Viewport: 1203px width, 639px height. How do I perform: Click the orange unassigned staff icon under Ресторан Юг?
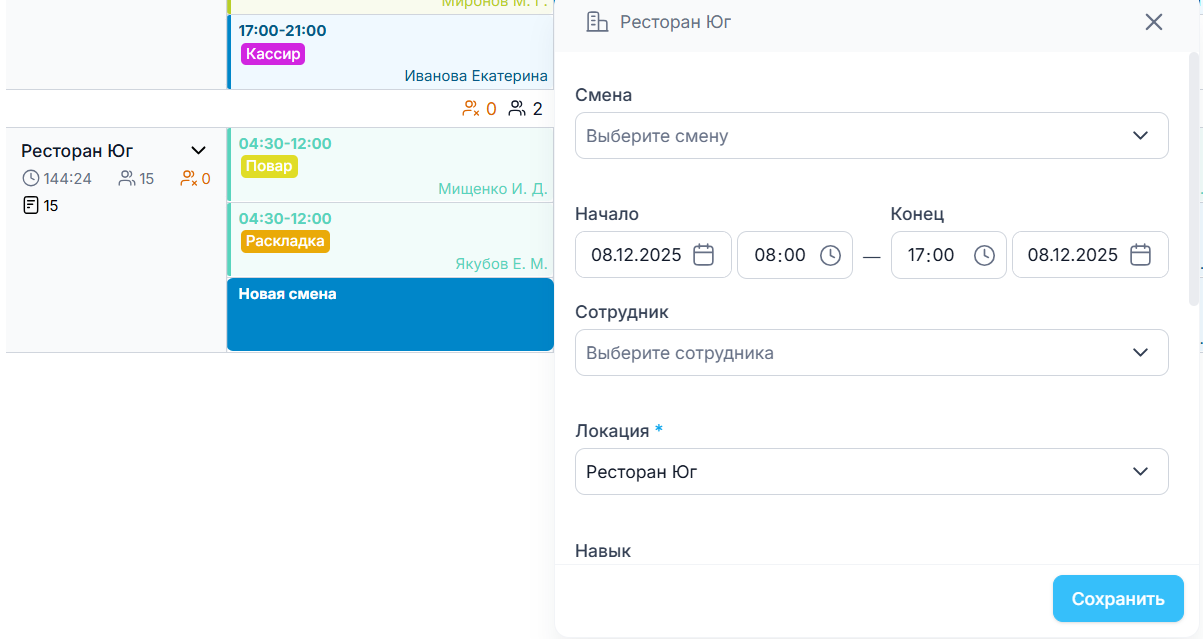[x=188, y=179]
